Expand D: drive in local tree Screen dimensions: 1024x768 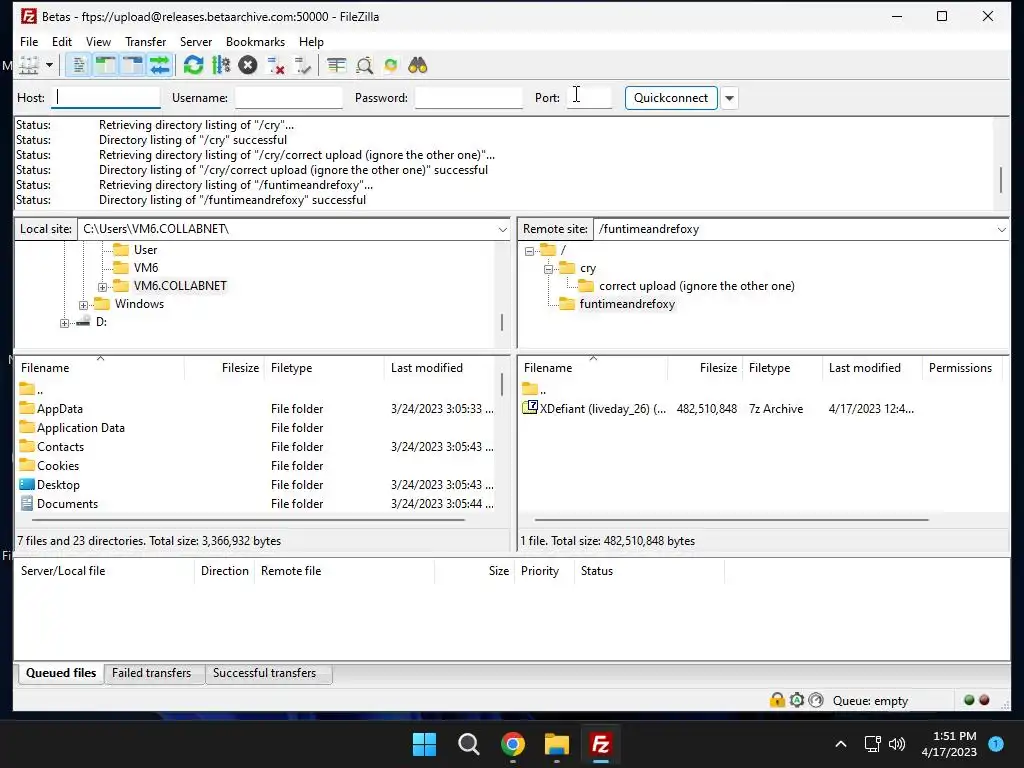coord(64,323)
